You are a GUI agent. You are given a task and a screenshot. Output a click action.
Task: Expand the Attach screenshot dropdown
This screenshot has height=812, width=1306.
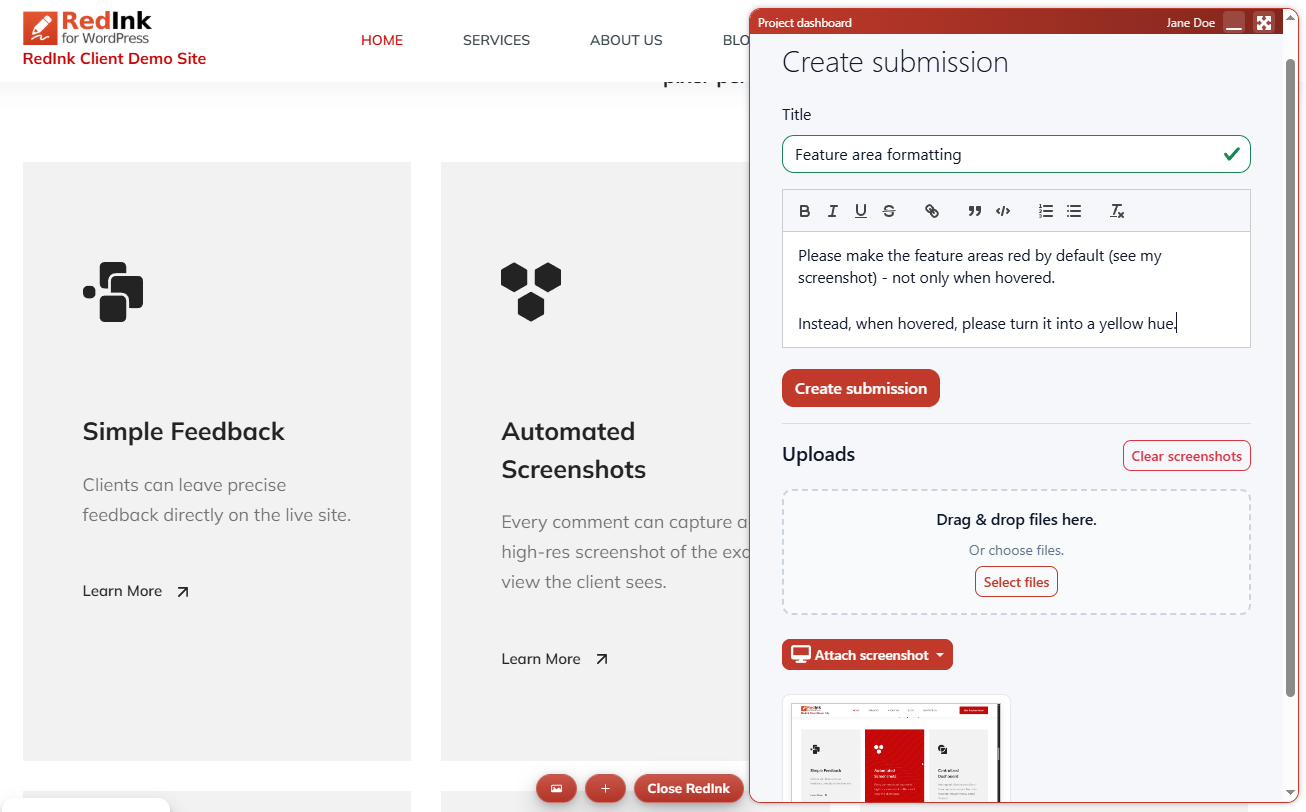867,655
